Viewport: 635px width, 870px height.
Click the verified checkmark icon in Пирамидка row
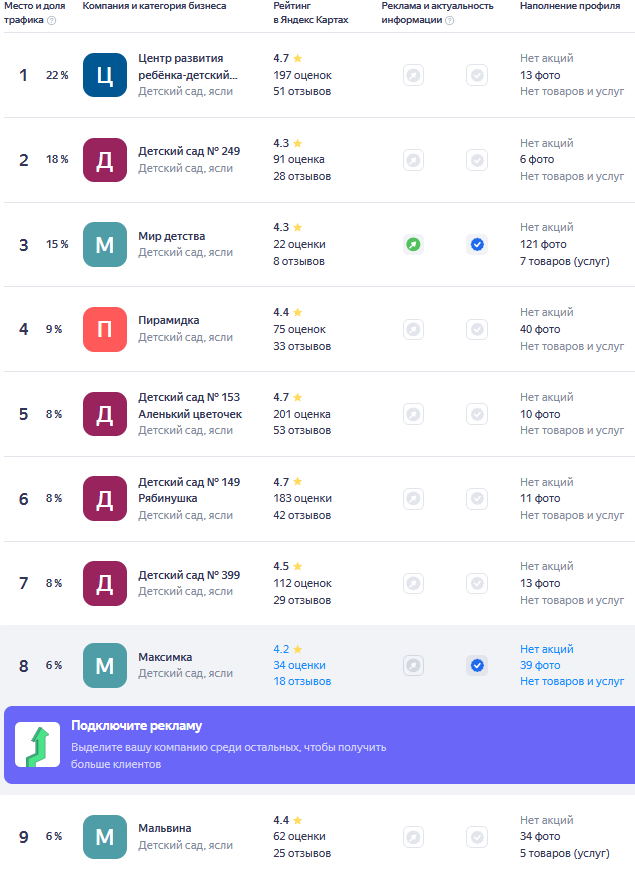click(x=477, y=330)
